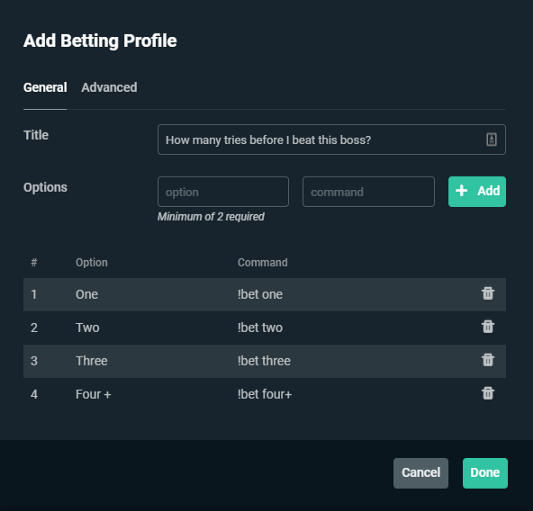Delete the 'Two' betting option
The image size is (533, 511).
pos(488,327)
